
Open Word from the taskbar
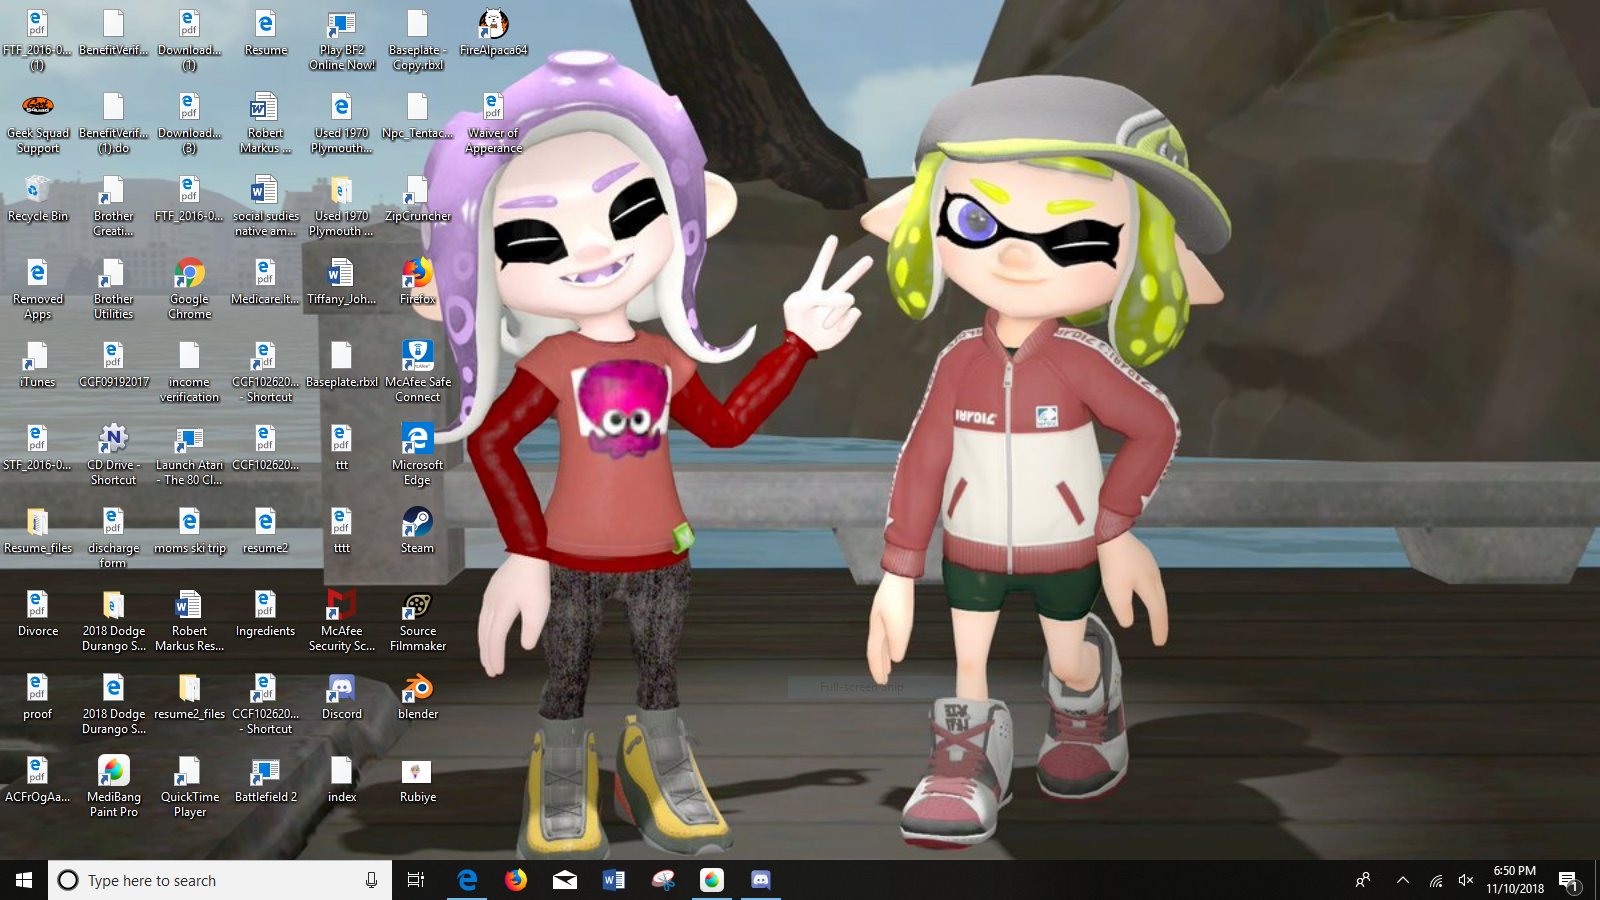click(x=614, y=880)
